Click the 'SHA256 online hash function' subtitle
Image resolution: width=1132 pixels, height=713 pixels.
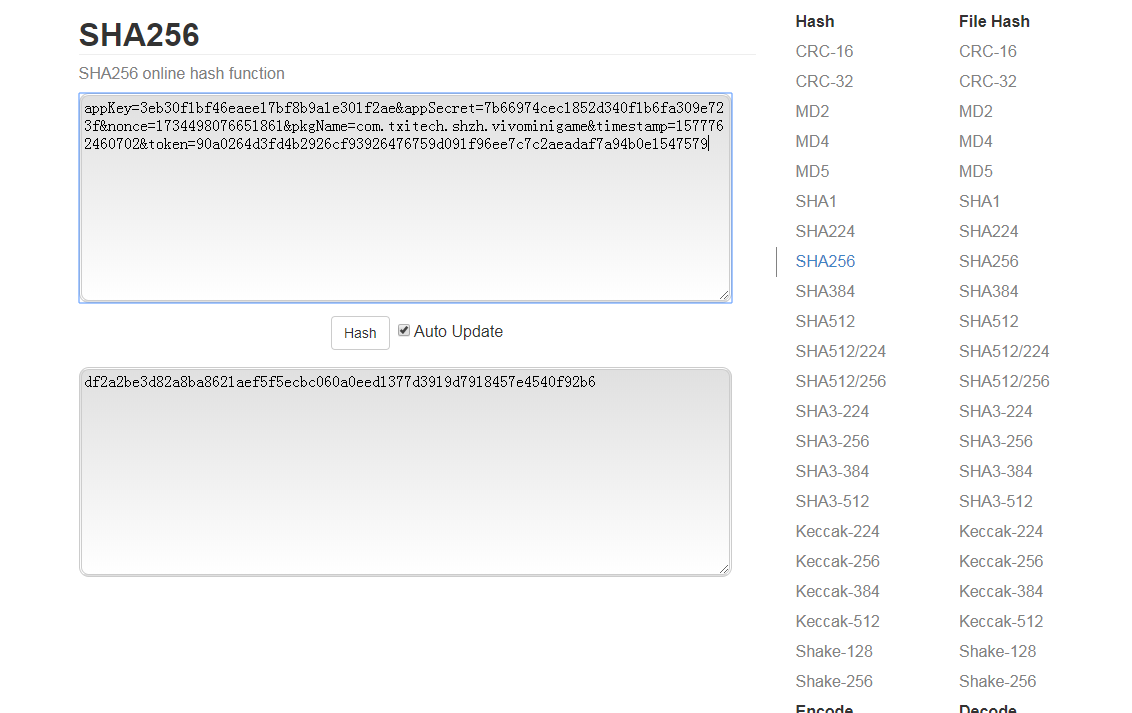[181, 74]
